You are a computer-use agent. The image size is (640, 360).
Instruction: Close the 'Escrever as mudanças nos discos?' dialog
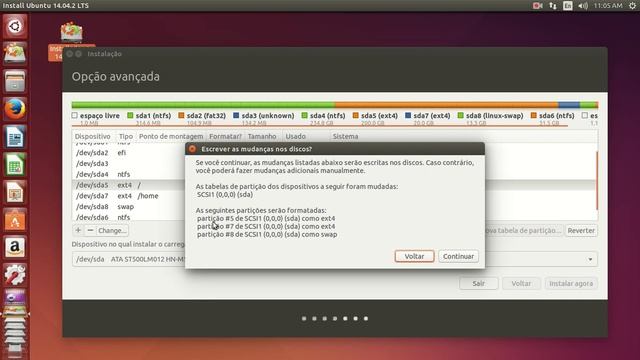(192, 149)
